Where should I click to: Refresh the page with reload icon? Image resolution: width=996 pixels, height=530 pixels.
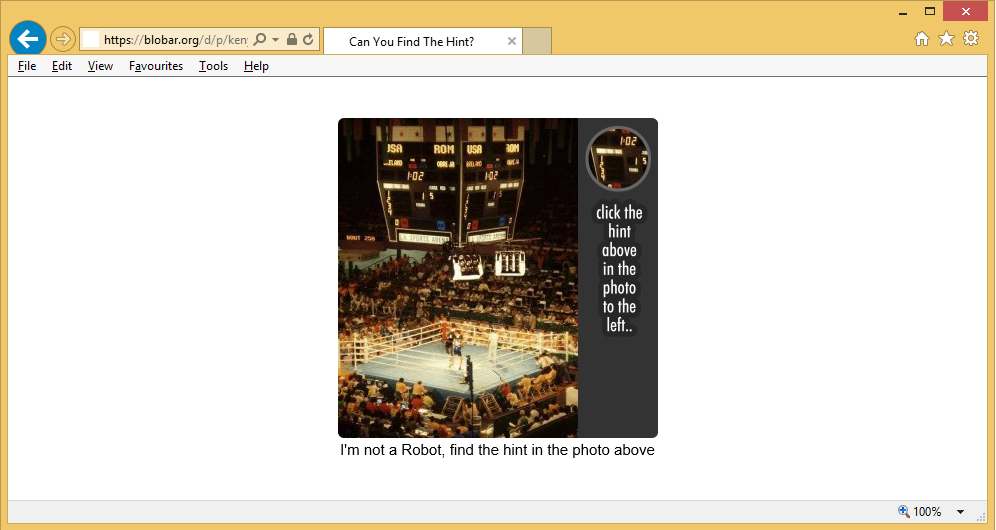308,40
